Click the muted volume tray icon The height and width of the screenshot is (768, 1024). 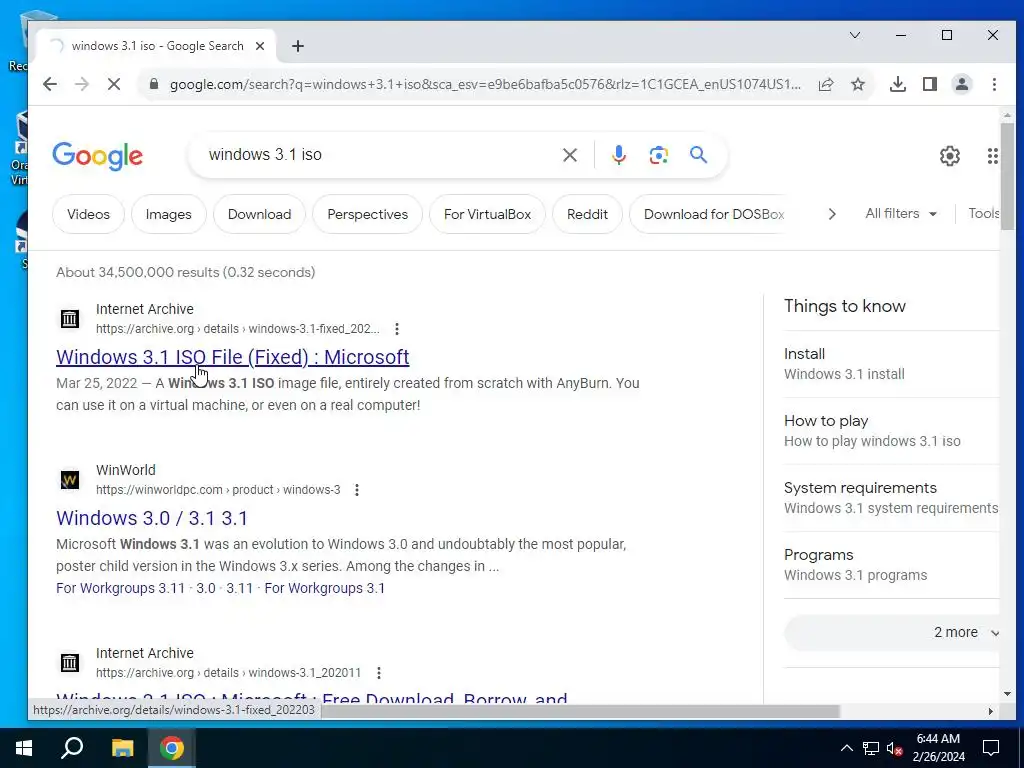894,748
